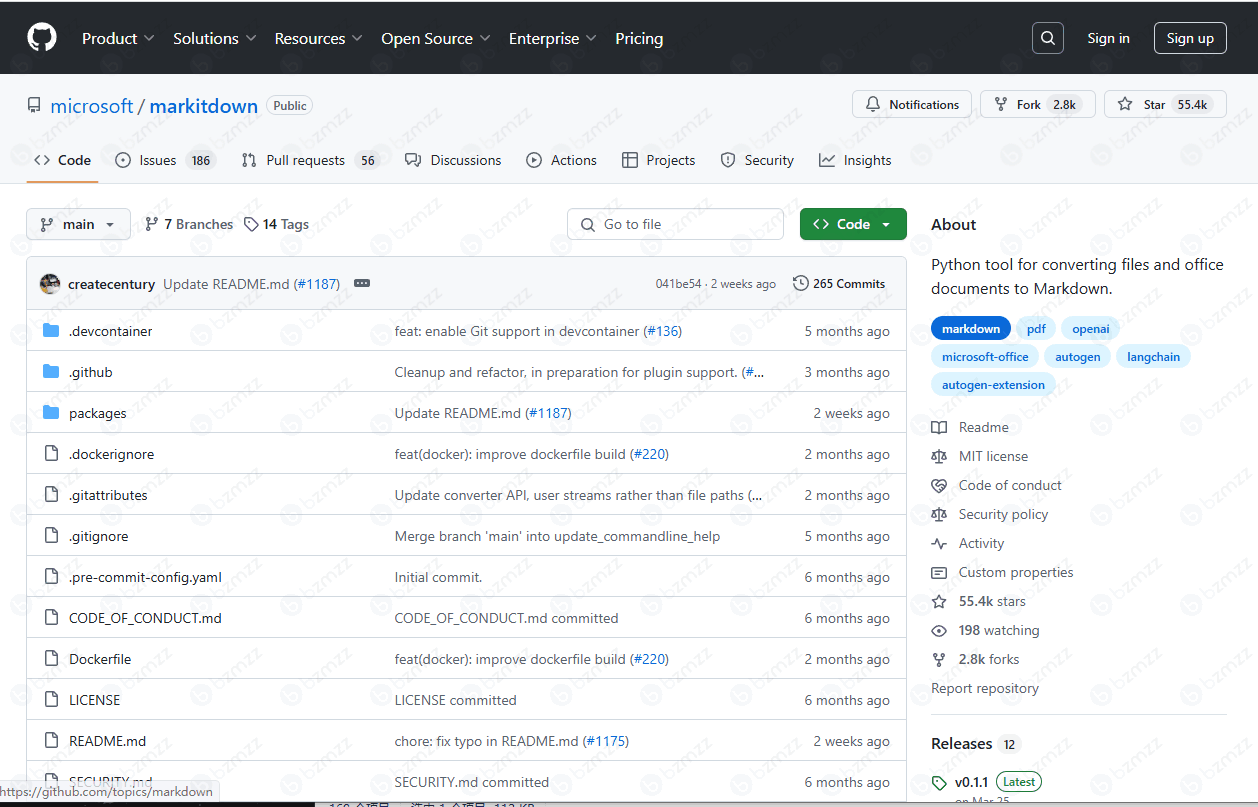This screenshot has height=807, width=1258.
Task: Expand the Product menu dropdown
Action: (118, 38)
